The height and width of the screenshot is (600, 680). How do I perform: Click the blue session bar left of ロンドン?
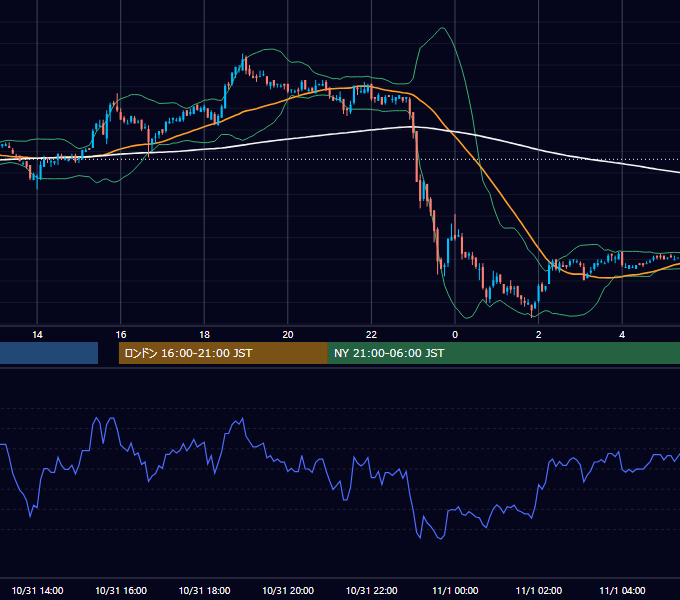pos(49,353)
